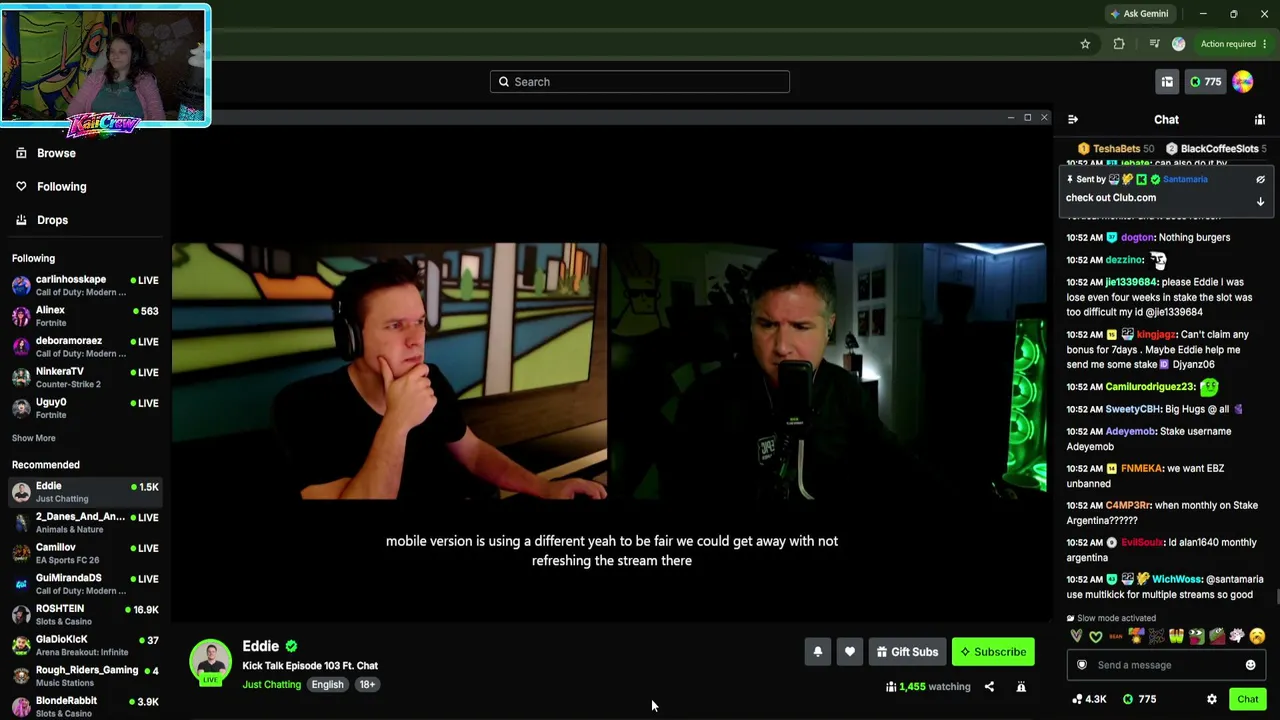The image size is (1280, 720).
Task: Send the BEAN quick emote
Action: tap(1116, 636)
